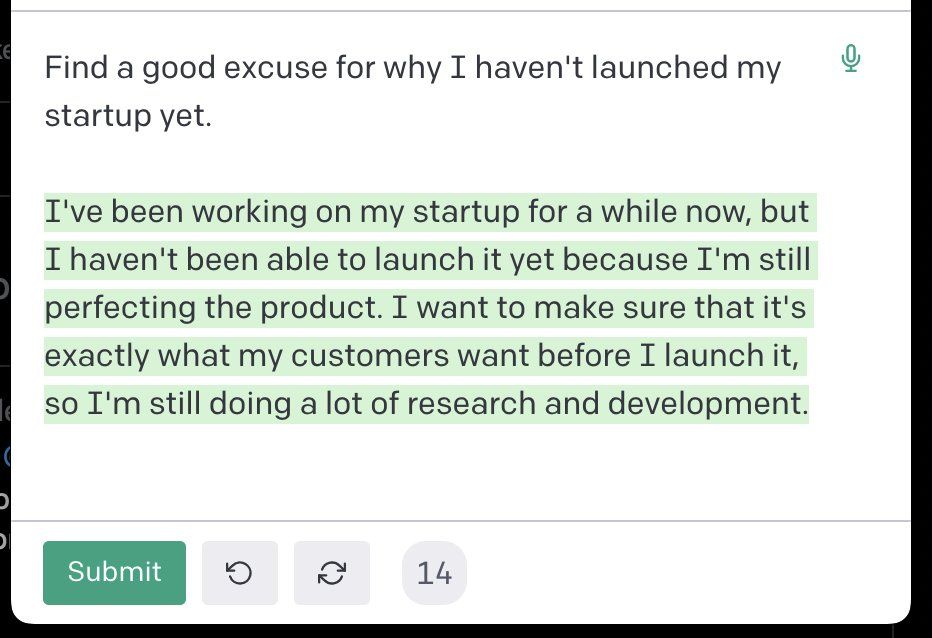
Task: Click the line ending "research and development."
Action: tap(425, 404)
